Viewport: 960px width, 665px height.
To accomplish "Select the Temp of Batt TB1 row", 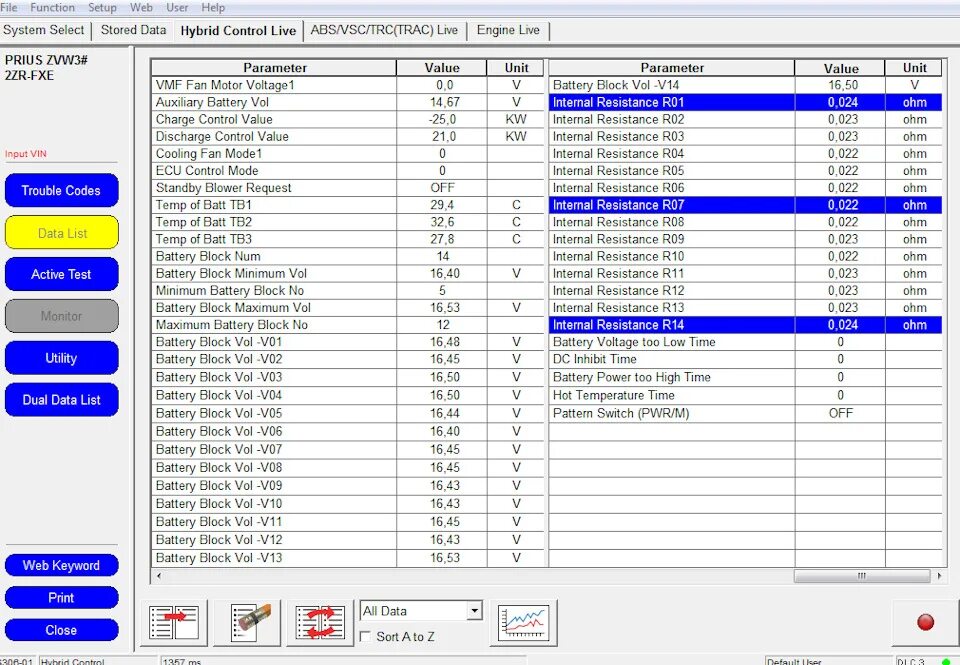I will 347,205.
